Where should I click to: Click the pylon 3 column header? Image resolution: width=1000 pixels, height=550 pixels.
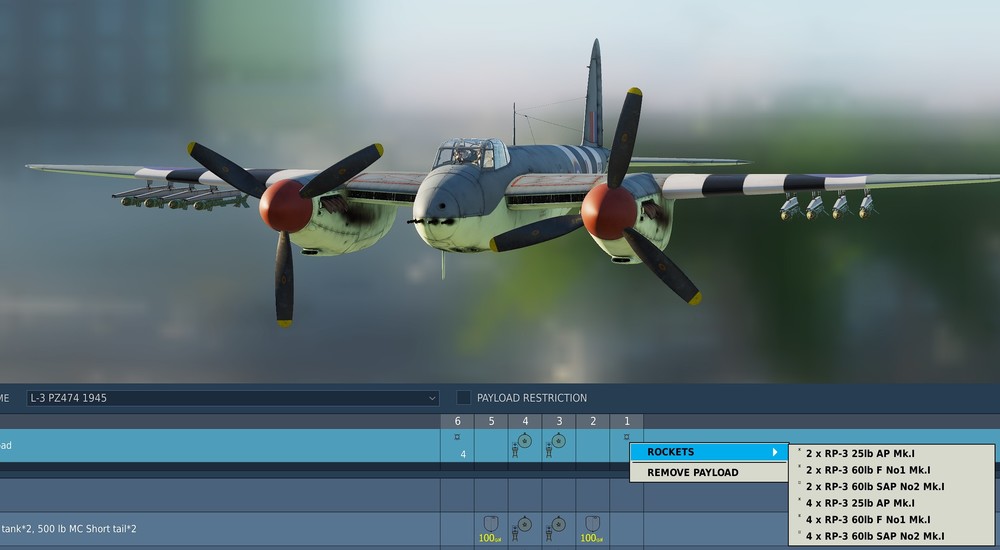tap(559, 421)
